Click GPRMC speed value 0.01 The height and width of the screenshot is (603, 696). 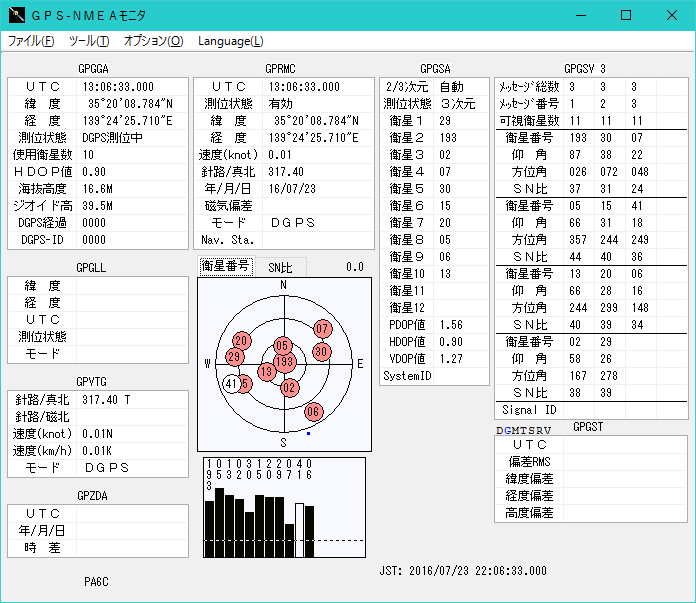point(280,155)
